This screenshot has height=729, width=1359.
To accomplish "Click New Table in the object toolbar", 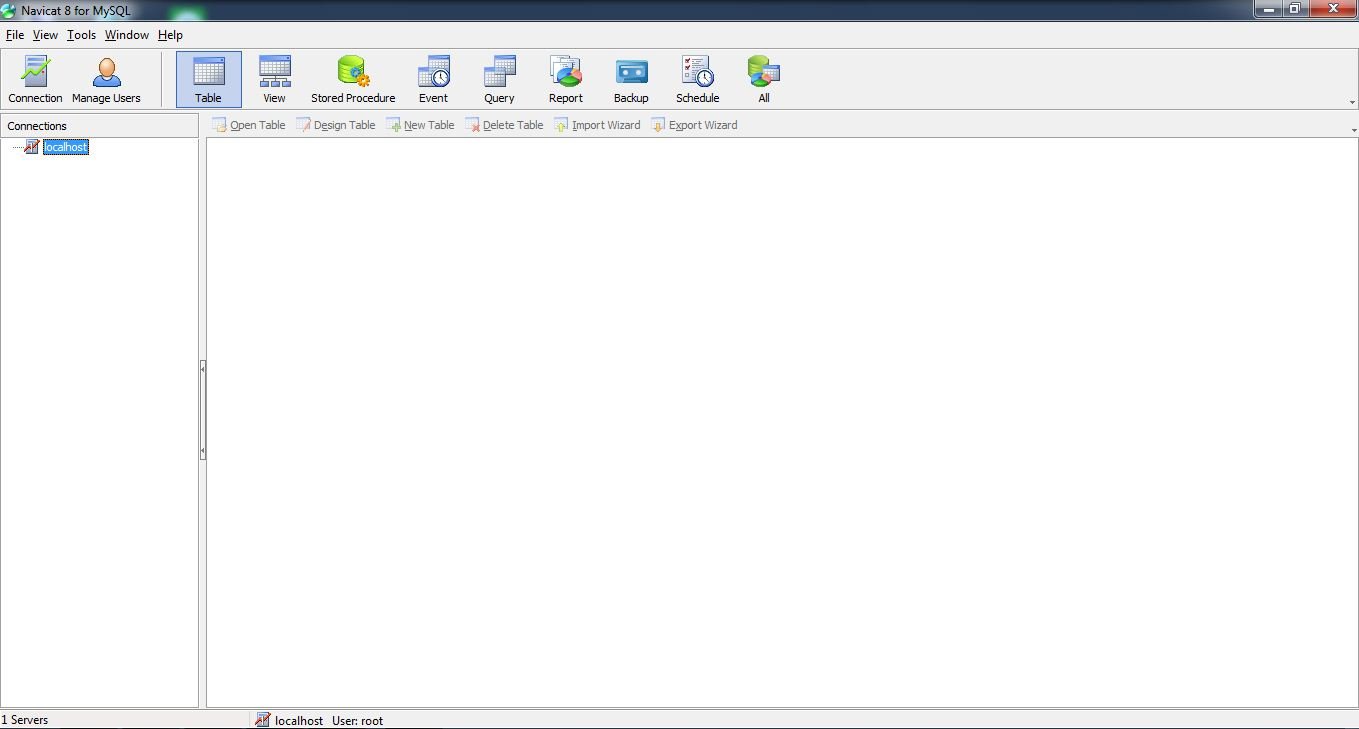I will click(x=421, y=125).
